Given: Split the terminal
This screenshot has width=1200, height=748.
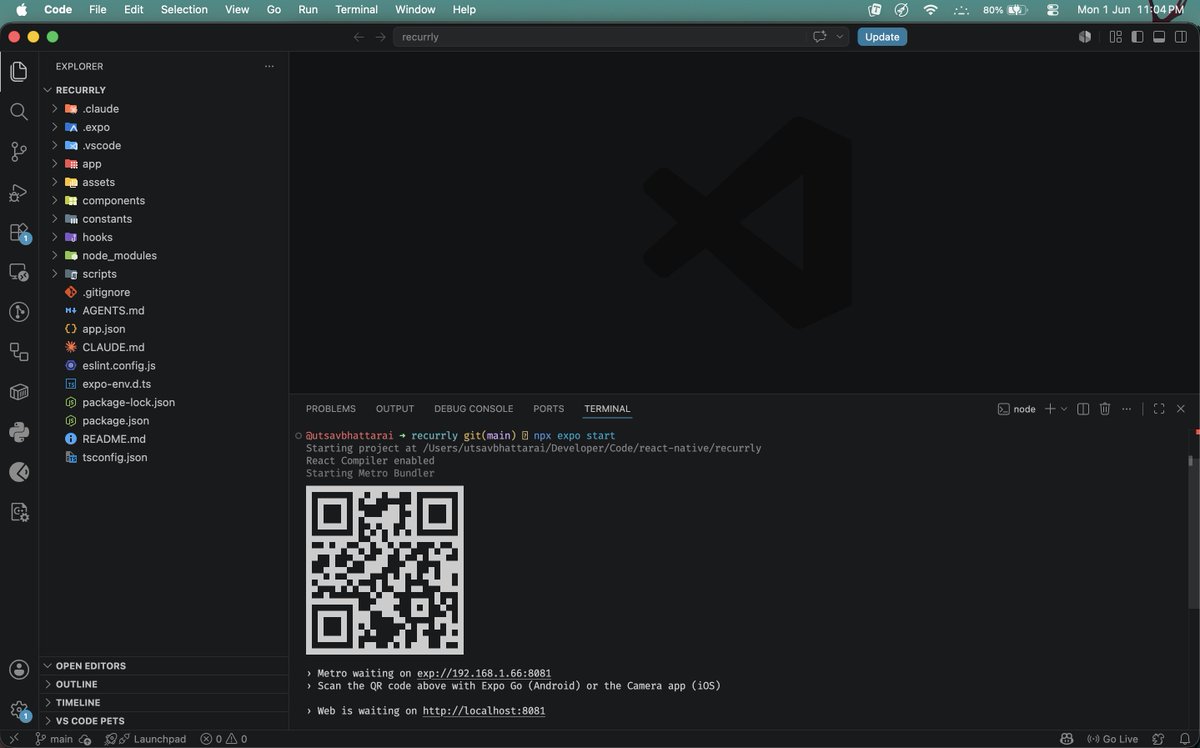Looking at the screenshot, I should point(1083,409).
